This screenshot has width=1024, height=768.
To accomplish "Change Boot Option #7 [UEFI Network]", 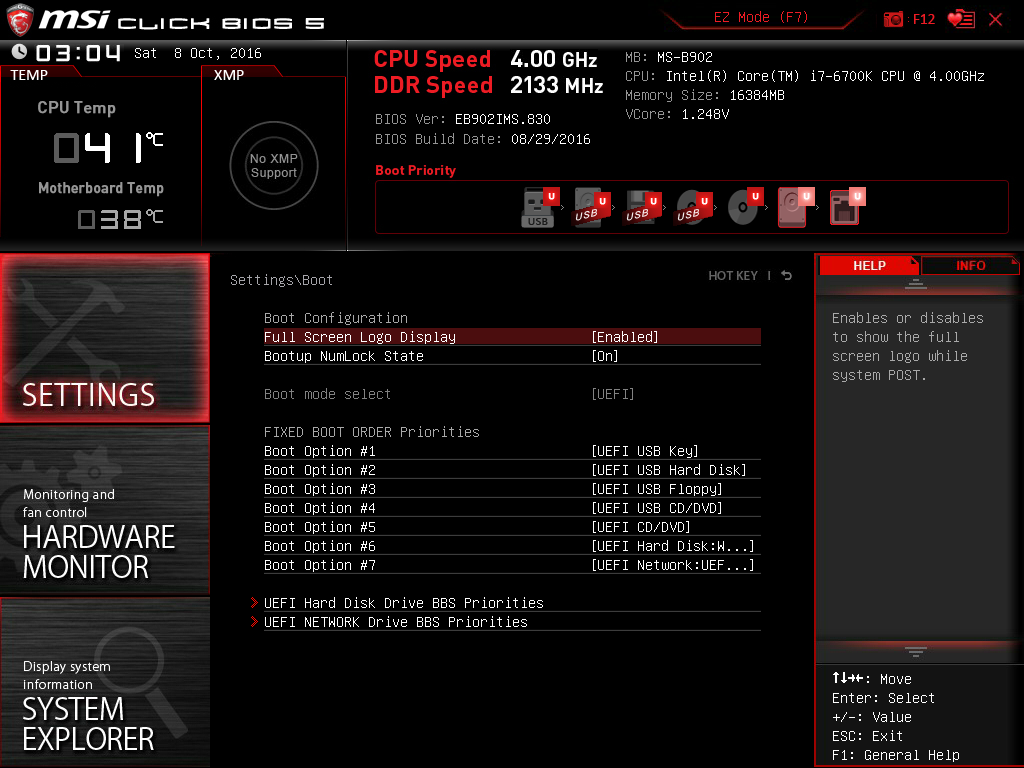I will [x=512, y=564].
